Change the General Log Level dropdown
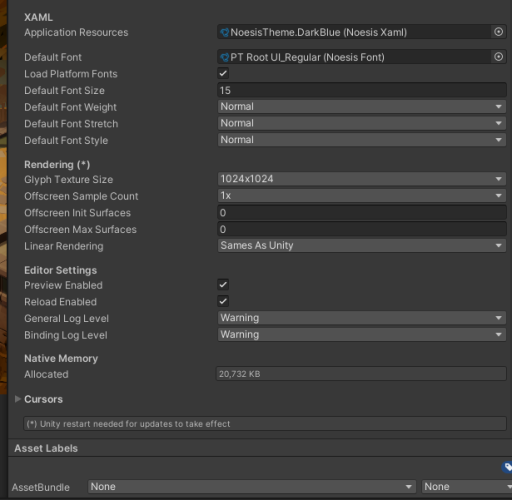 pos(362,318)
